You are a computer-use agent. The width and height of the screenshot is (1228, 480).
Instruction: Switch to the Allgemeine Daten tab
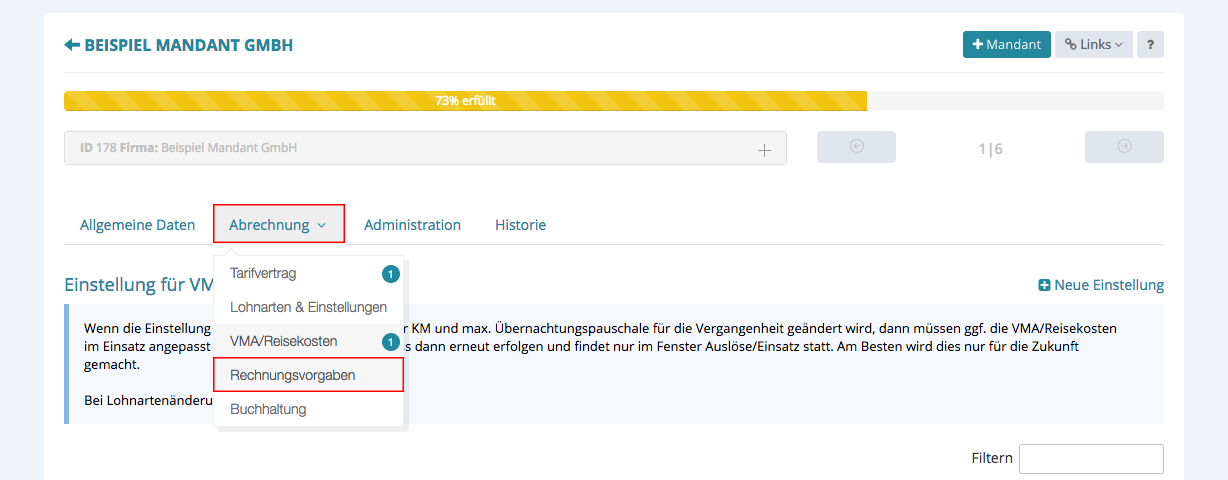pos(138,225)
